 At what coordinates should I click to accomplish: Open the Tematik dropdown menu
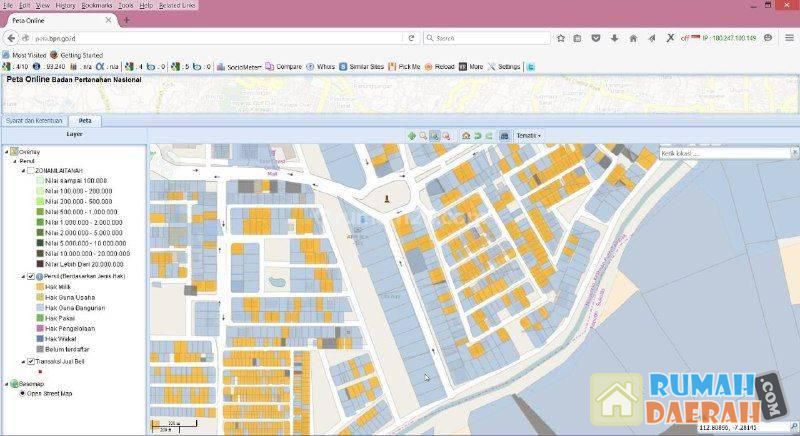point(528,135)
